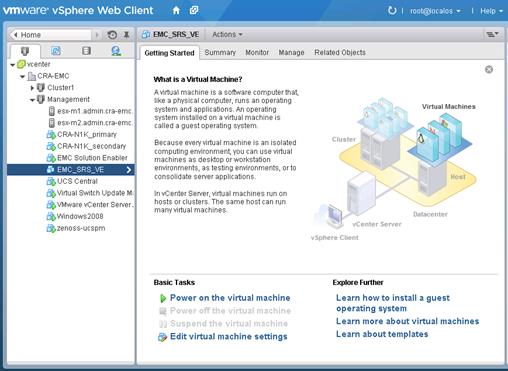Click the vmware vSphere Web Client logo
508x371 pixels.
[x=78, y=10]
